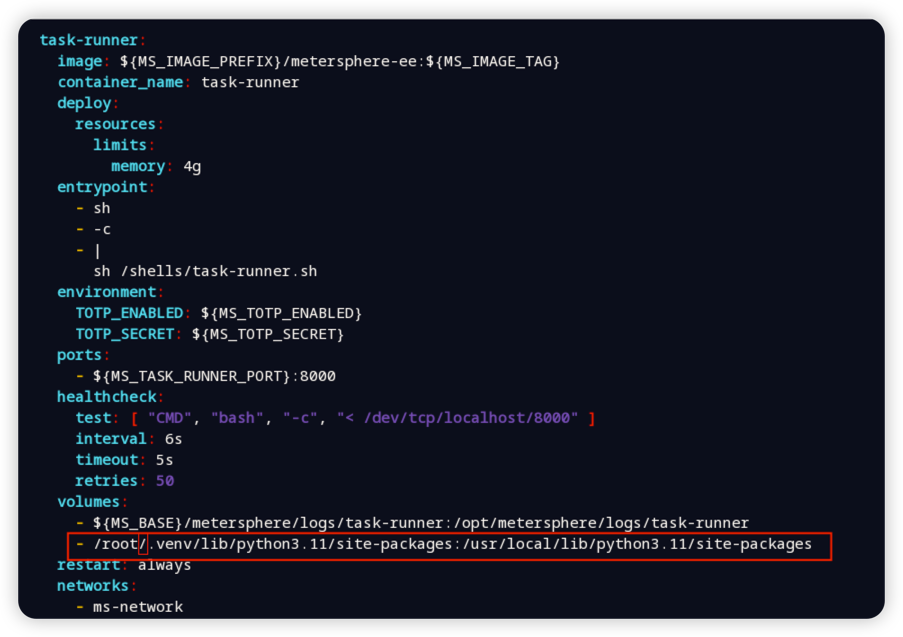This screenshot has width=903, height=637.
Task: Select the '4g' memory value
Action: pyautogui.click(x=192, y=166)
